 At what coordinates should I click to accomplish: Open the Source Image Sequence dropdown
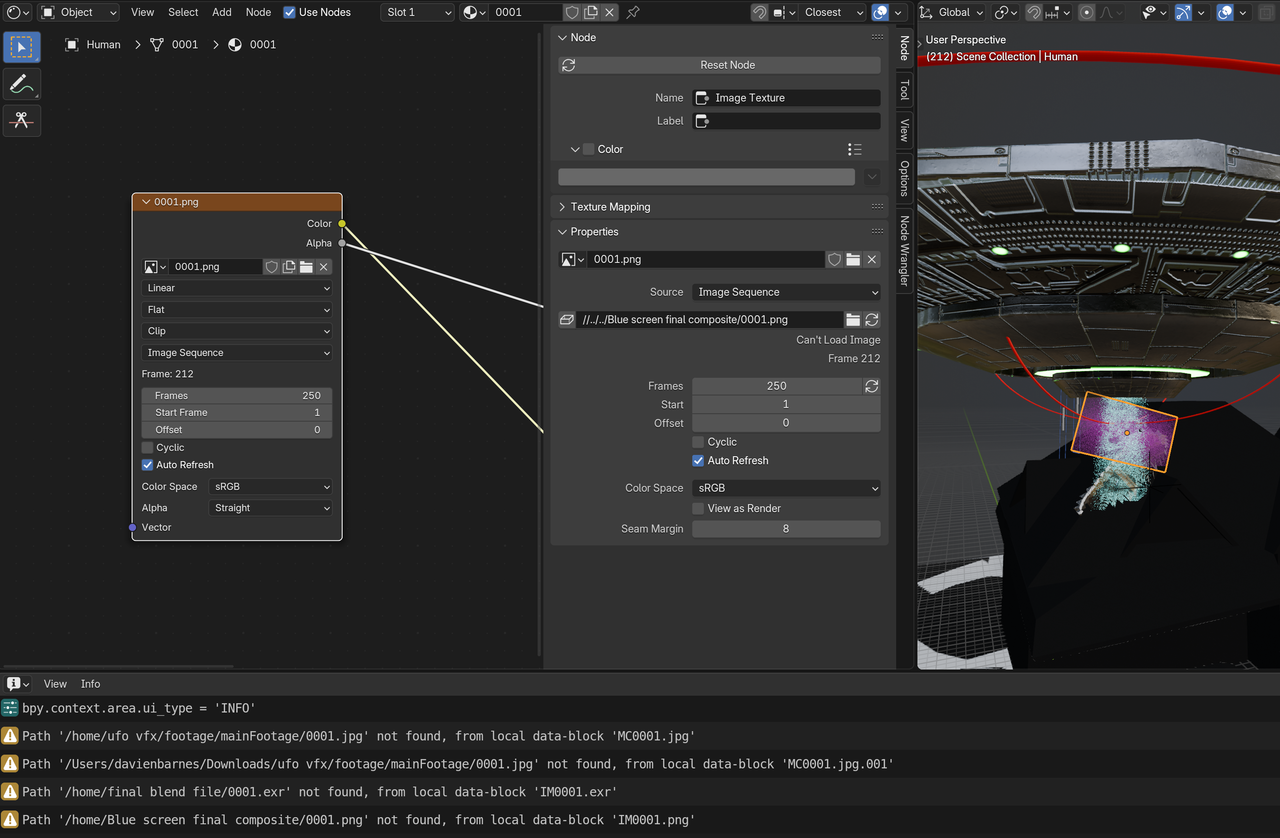pos(786,292)
